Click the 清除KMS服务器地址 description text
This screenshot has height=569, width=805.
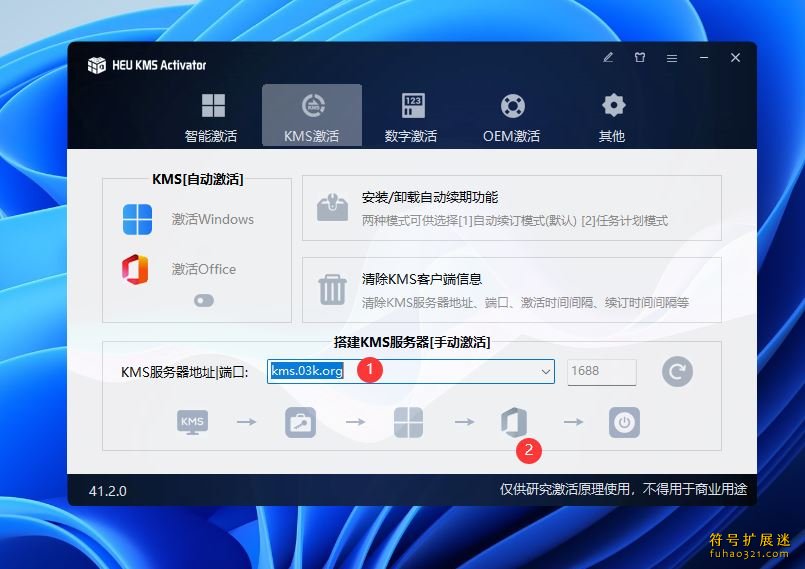[x=525, y=302]
